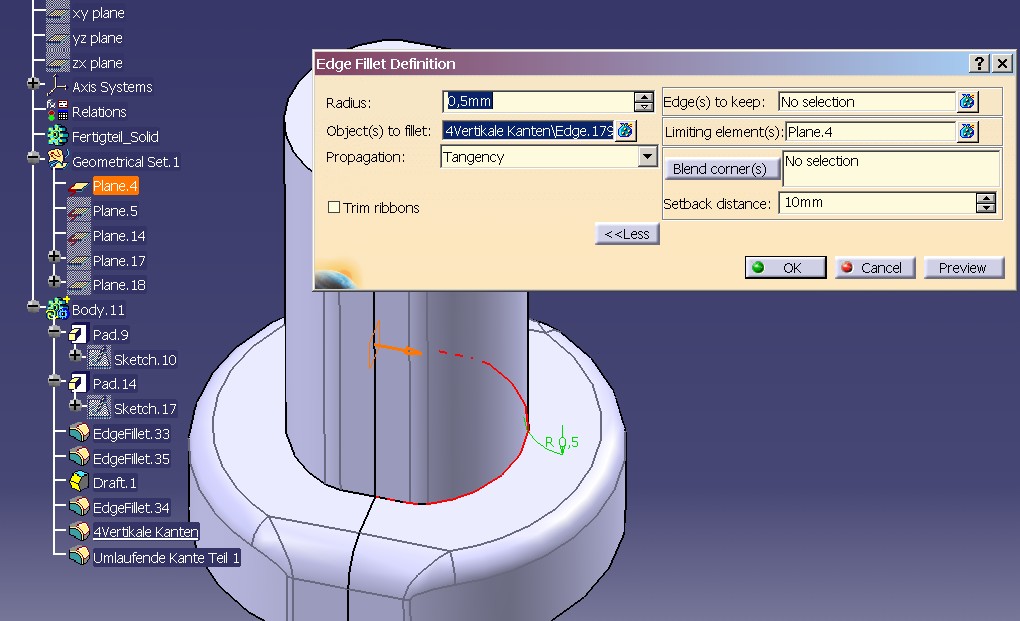Expand the Plane.18 node
The image size is (1020, 621).
pyautogui.click(x=55, y=282)
